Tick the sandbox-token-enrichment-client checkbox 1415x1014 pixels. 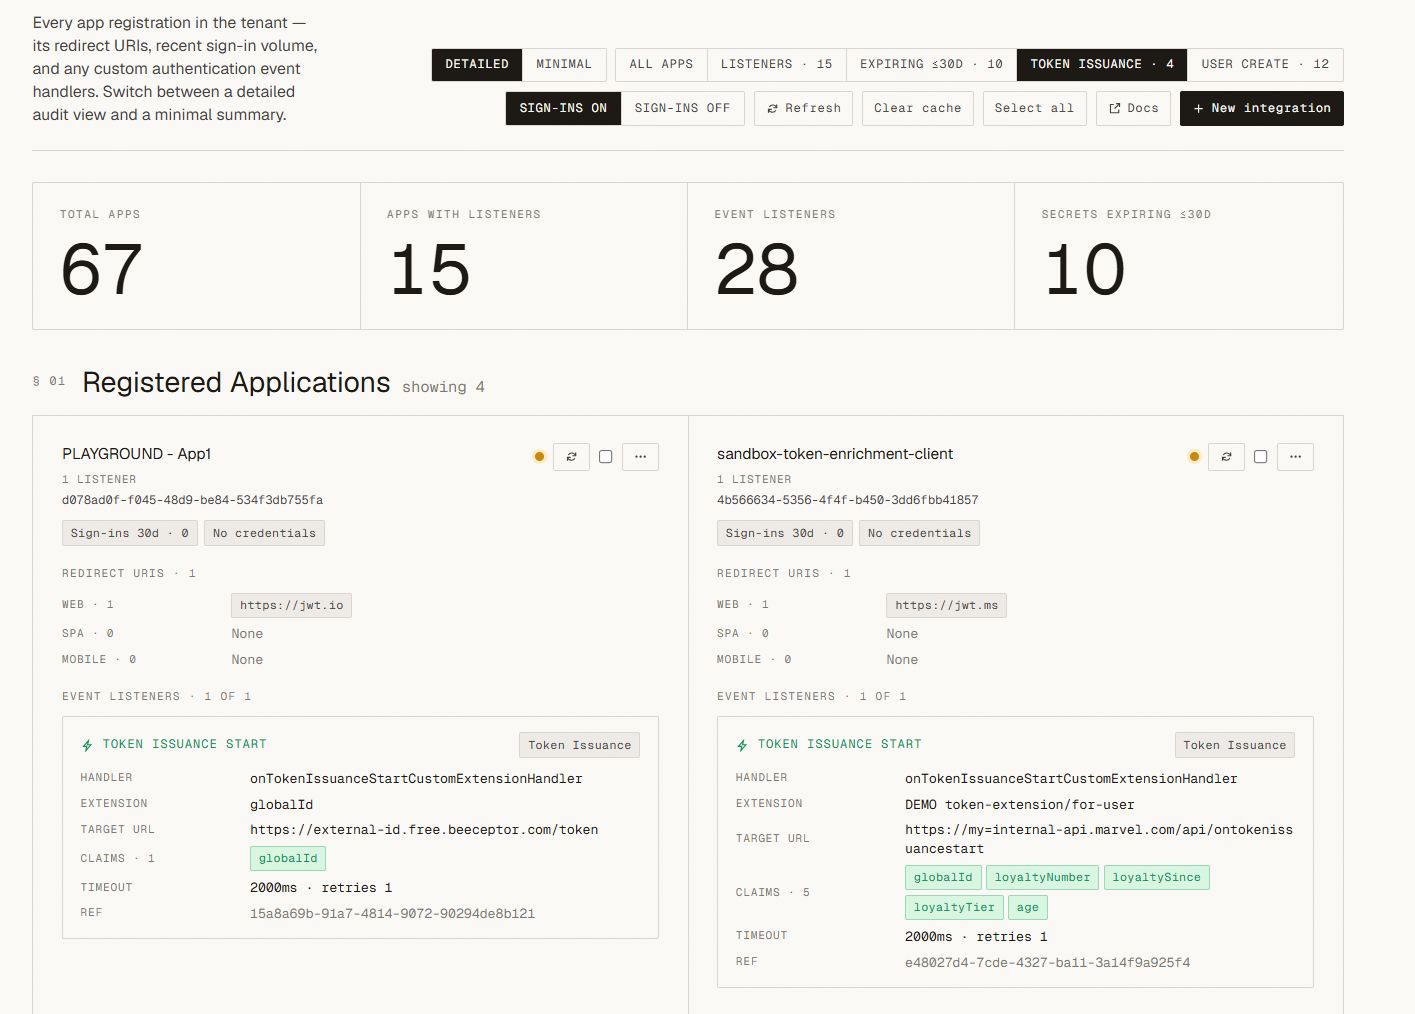click(1260, 457)
